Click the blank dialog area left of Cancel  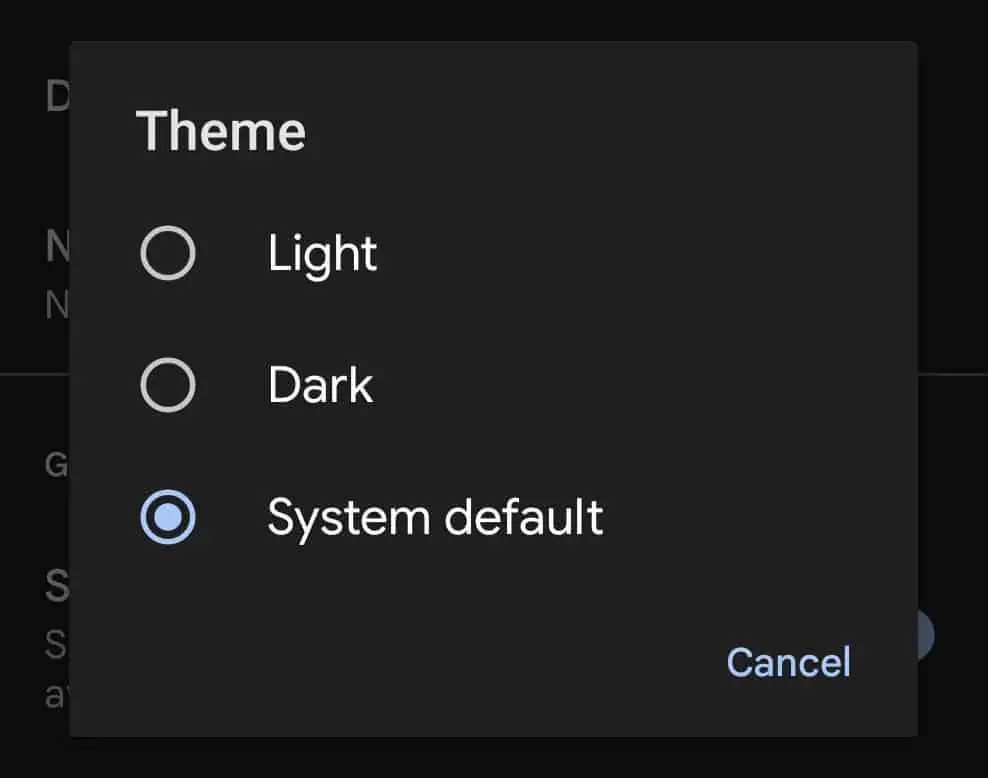click(400, 662)
